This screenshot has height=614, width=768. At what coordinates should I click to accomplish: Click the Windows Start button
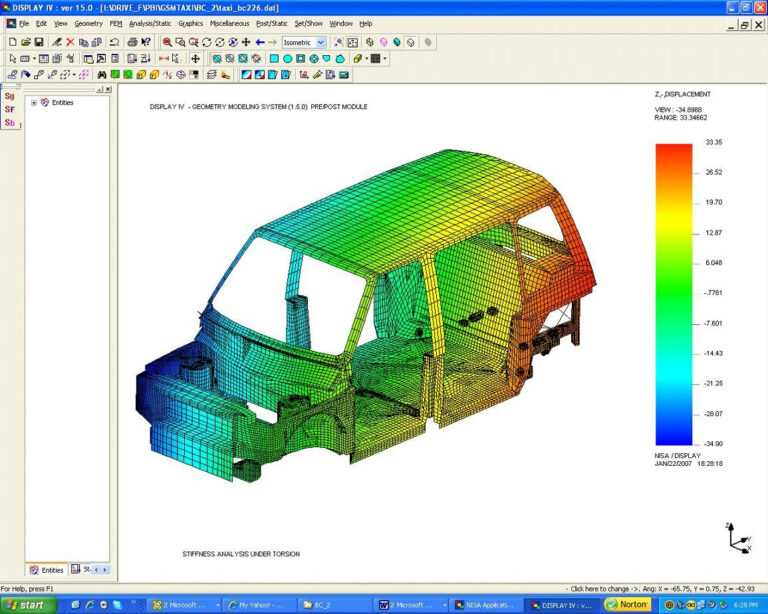click(25, 605)
